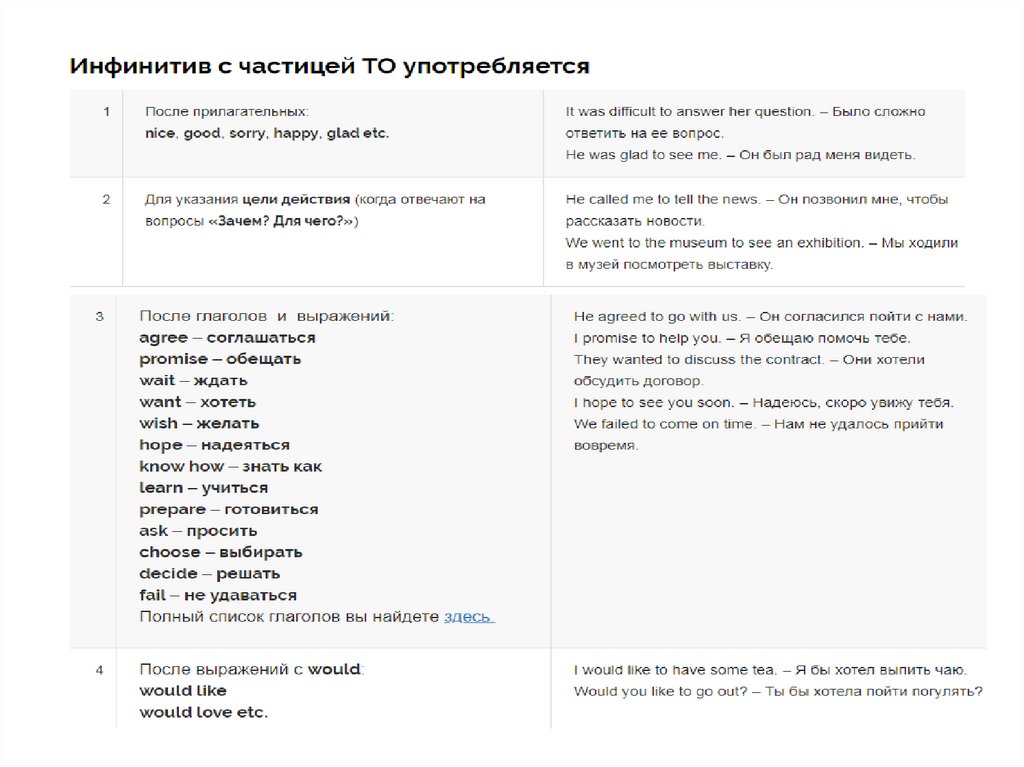Click row number 1 in the table
The image size is (1024, 767).
tap(106, 112)
